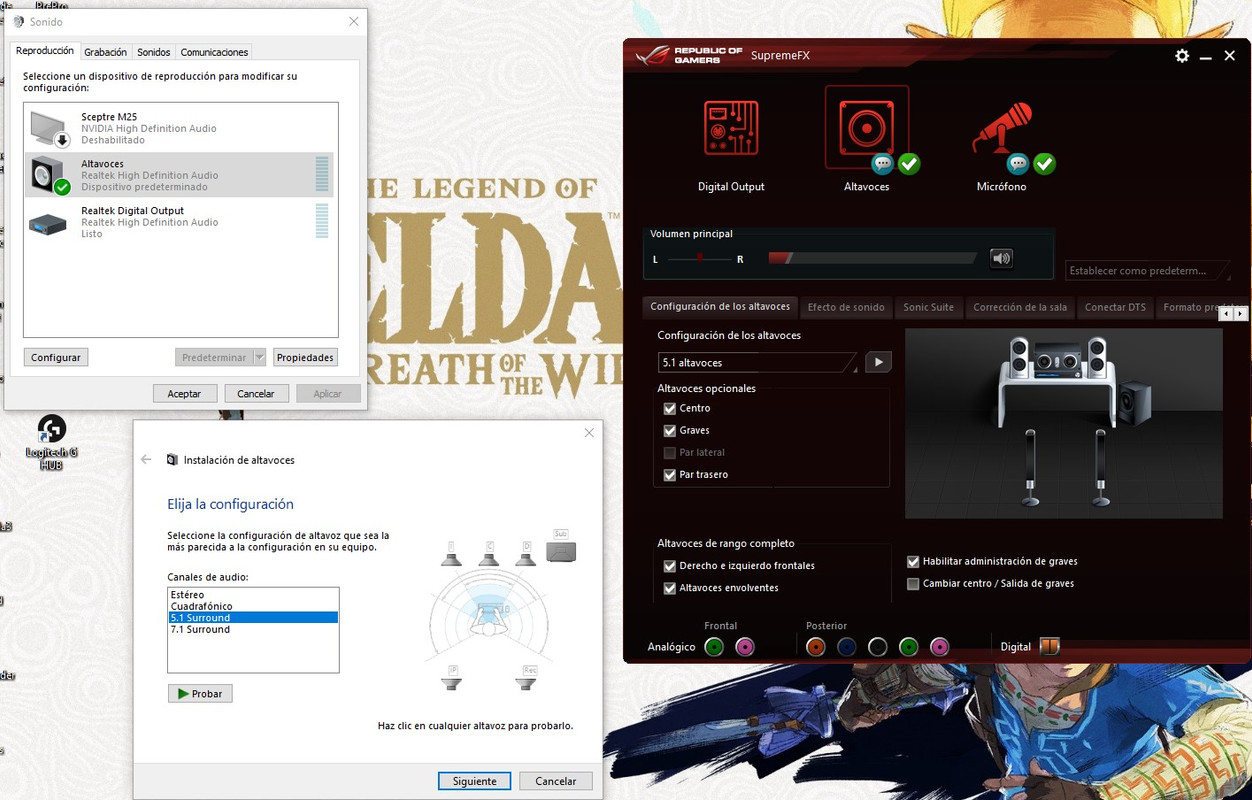Click the green checkmark badge on Micrófono
Image resolution: width=1252 pixels, height=800 pixels.
[x=1044, y=163]
